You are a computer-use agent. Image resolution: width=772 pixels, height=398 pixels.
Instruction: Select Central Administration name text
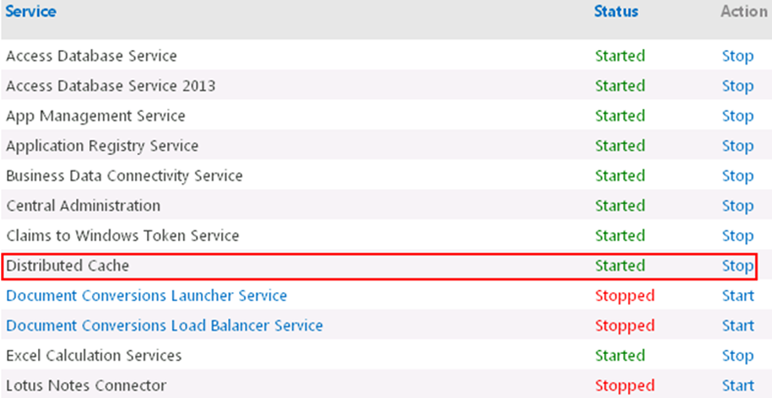83,206
